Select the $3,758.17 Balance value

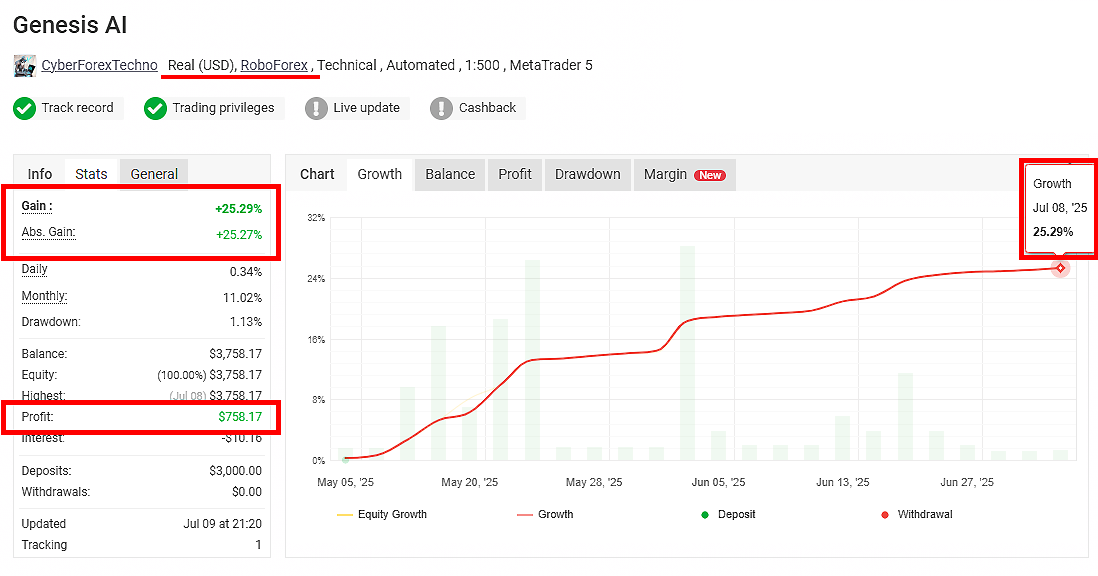click(235, 353)
